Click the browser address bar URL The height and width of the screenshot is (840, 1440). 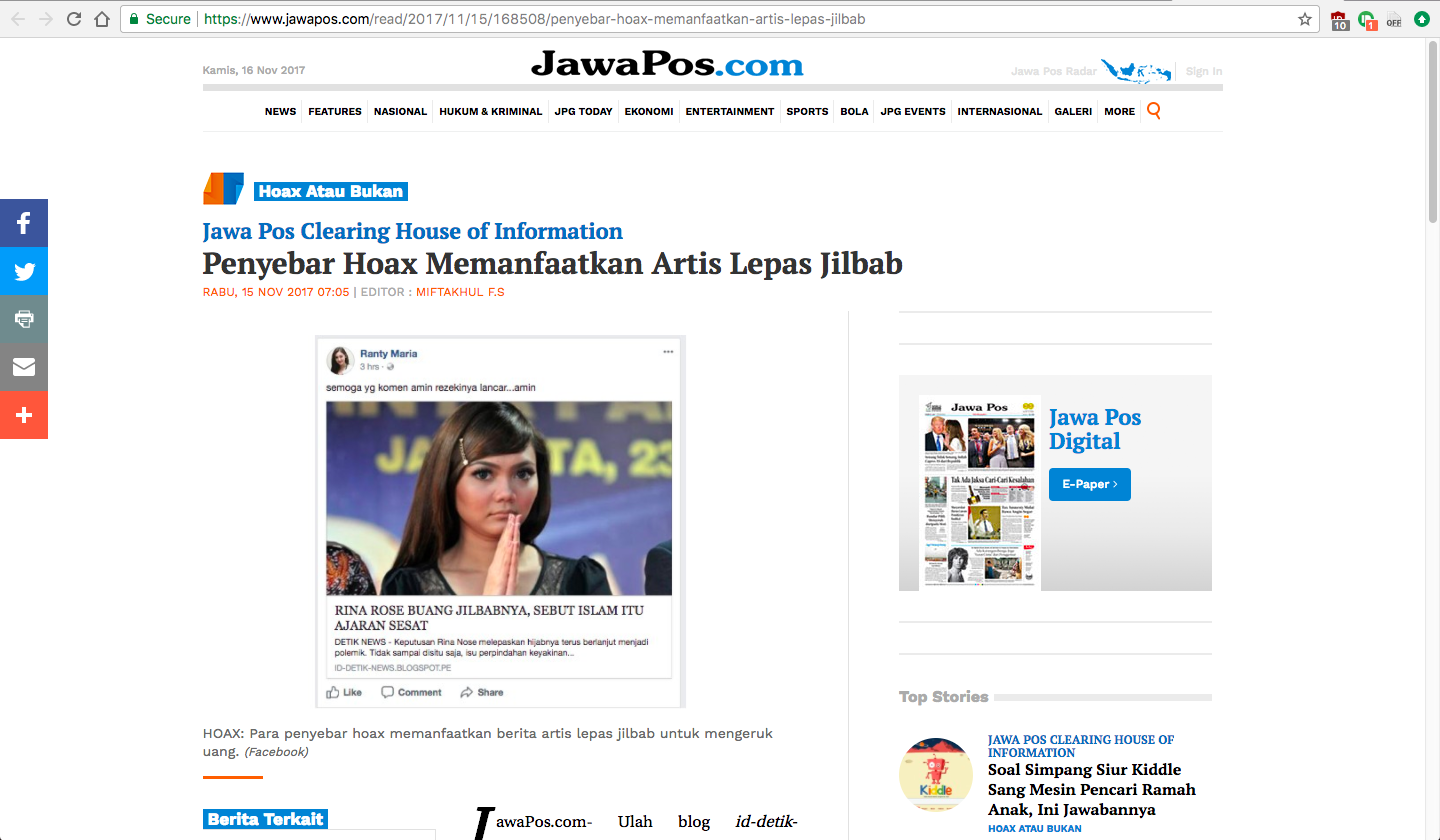pyautogui.click(x=535, y=19)
